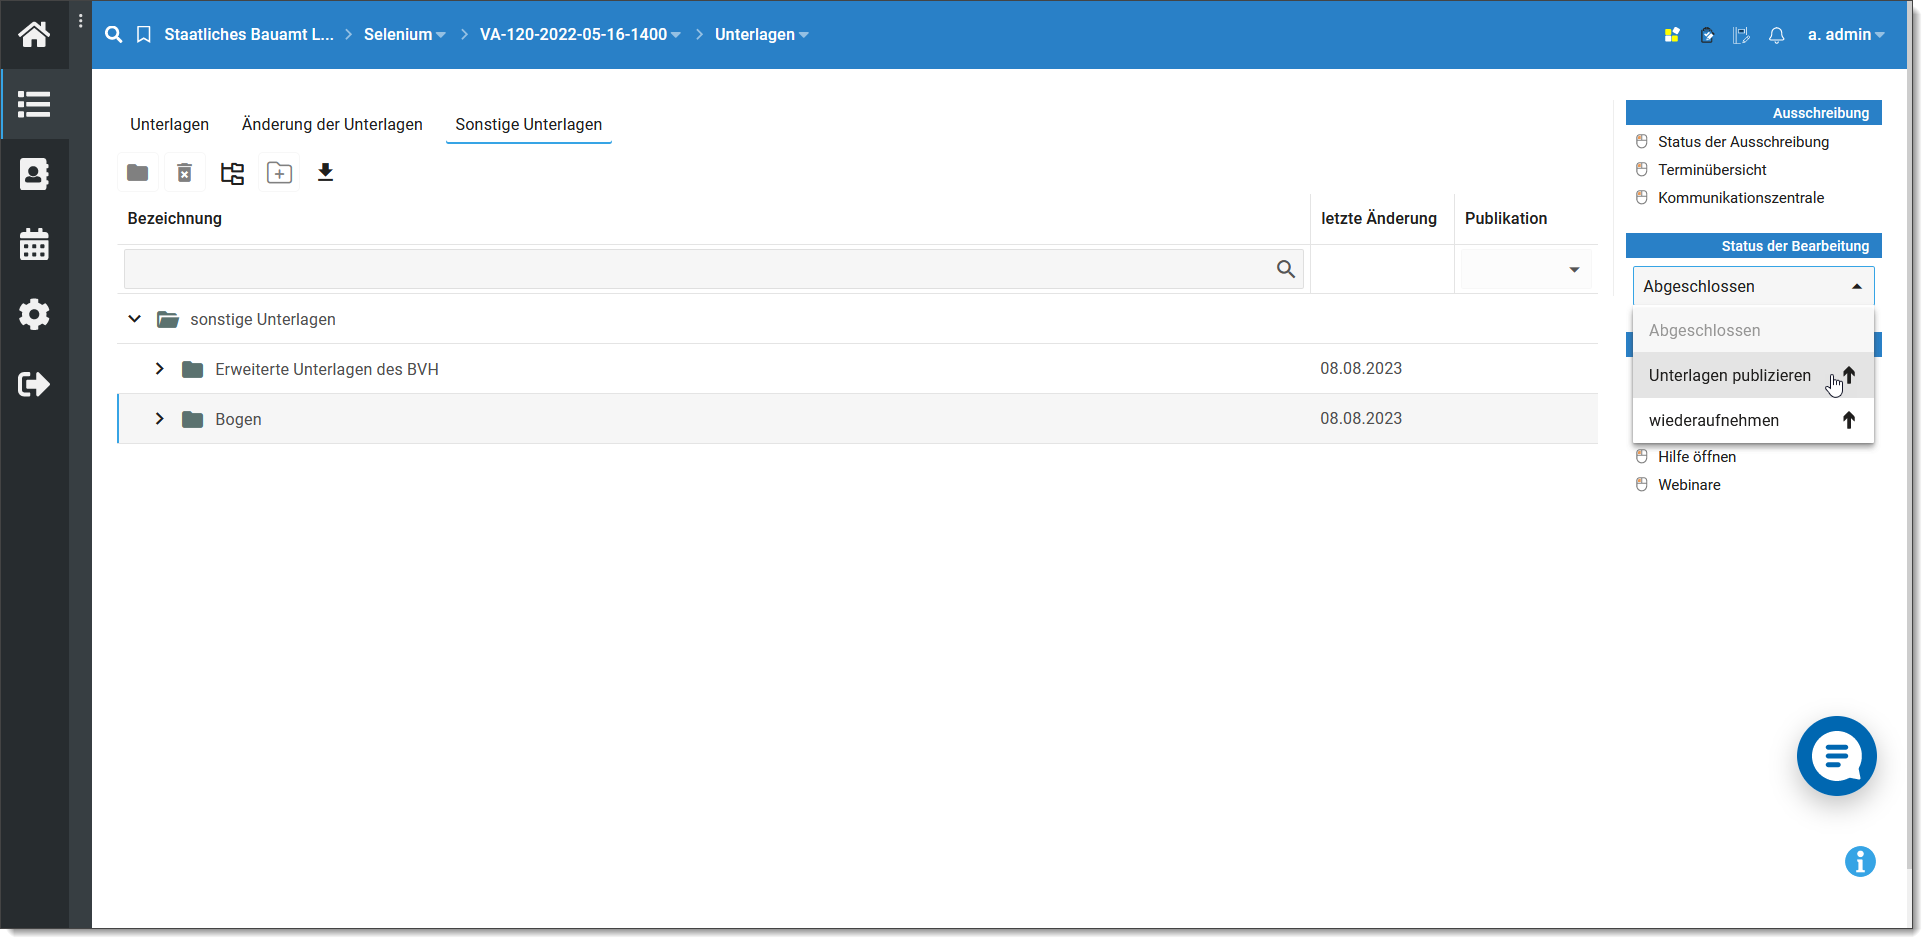Click the yellow squares header icon
Viewport: 1928px width, 944px height.
[x=1672, y=35]
